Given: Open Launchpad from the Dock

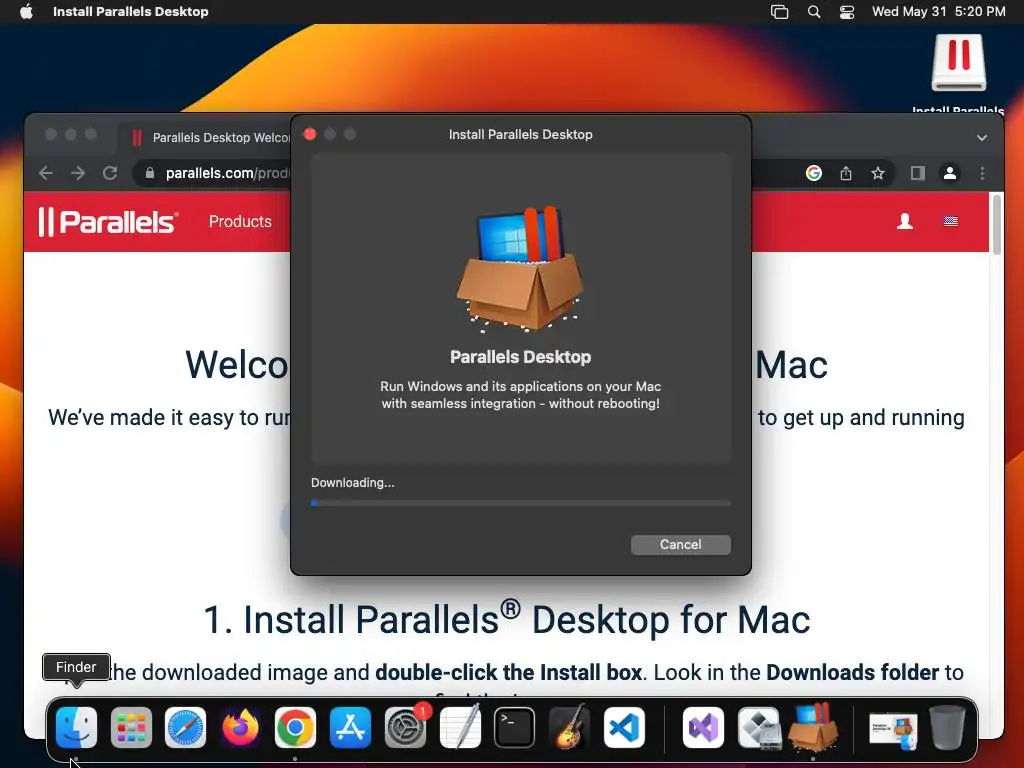Looking at the screenshot, I should point(131,728).
